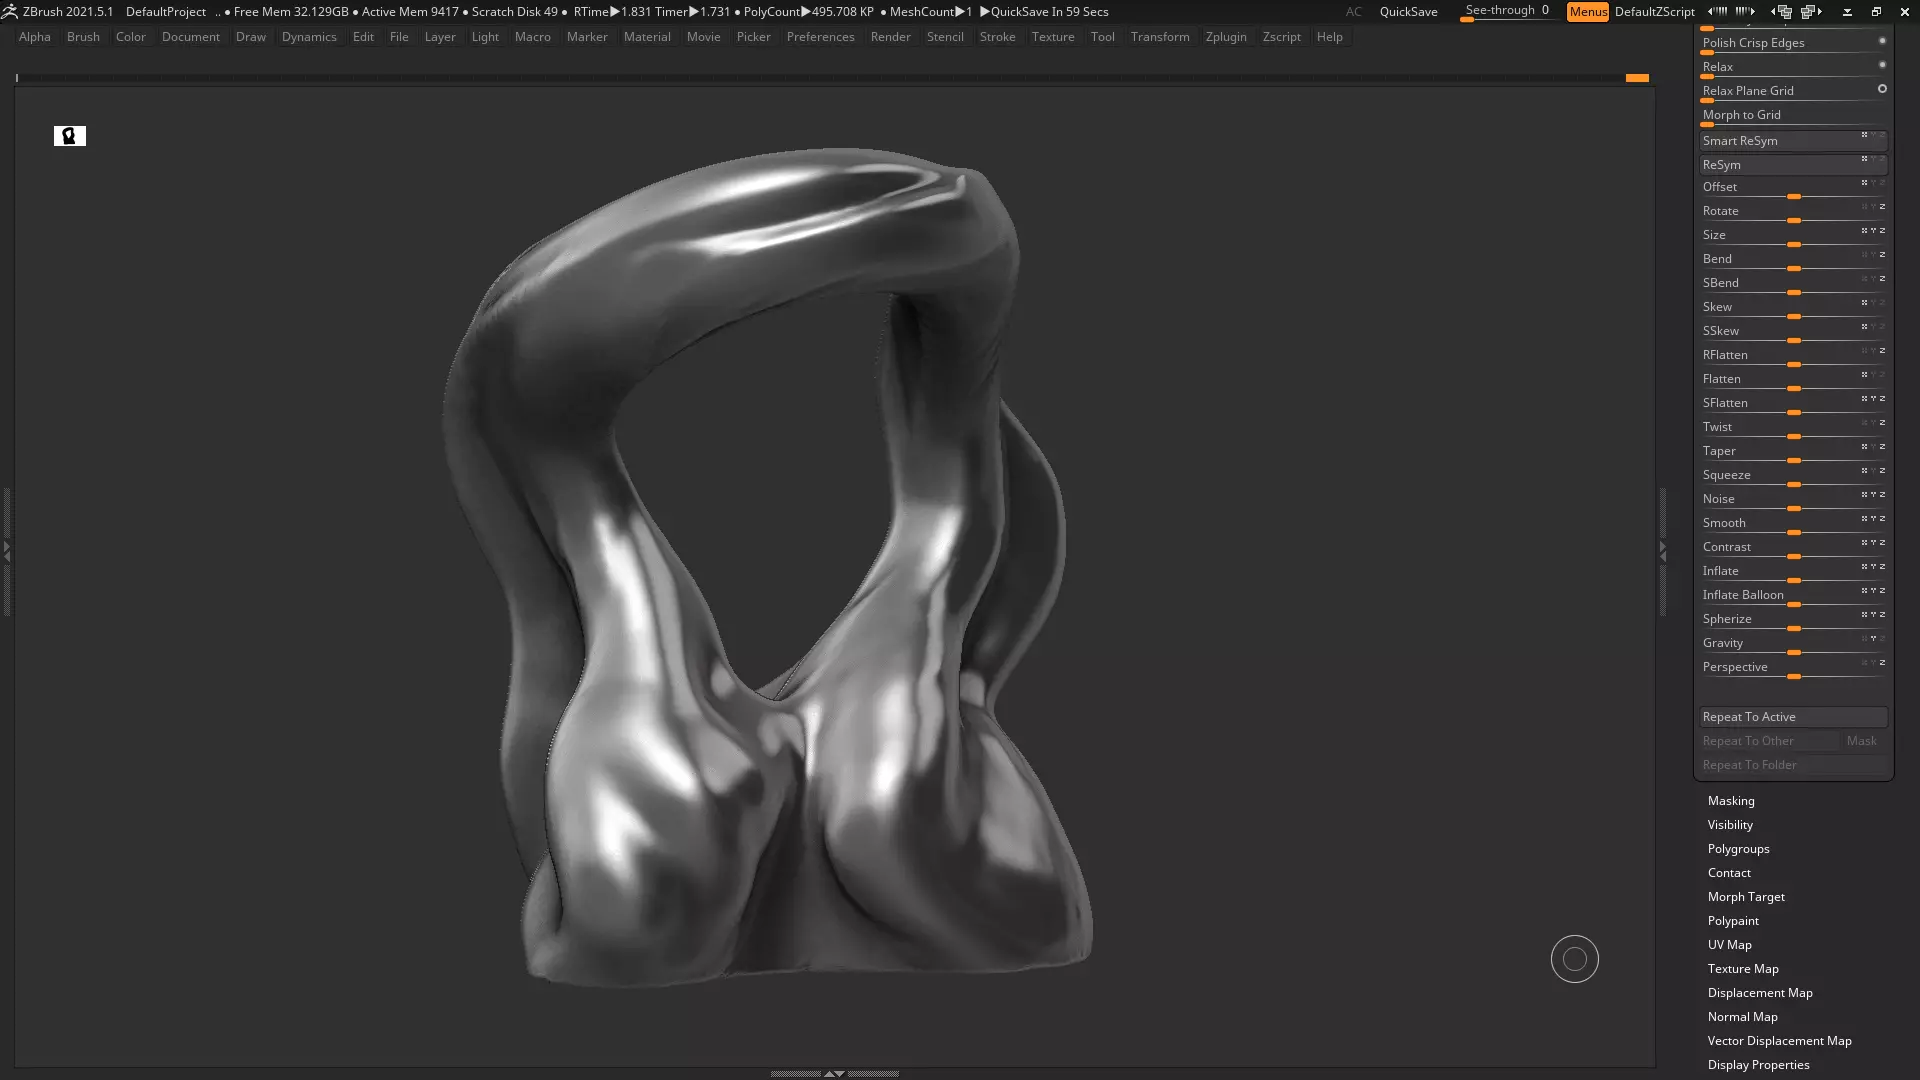Open the Zplugin menu
1920x1080 pixels.
pos(1225,37)
